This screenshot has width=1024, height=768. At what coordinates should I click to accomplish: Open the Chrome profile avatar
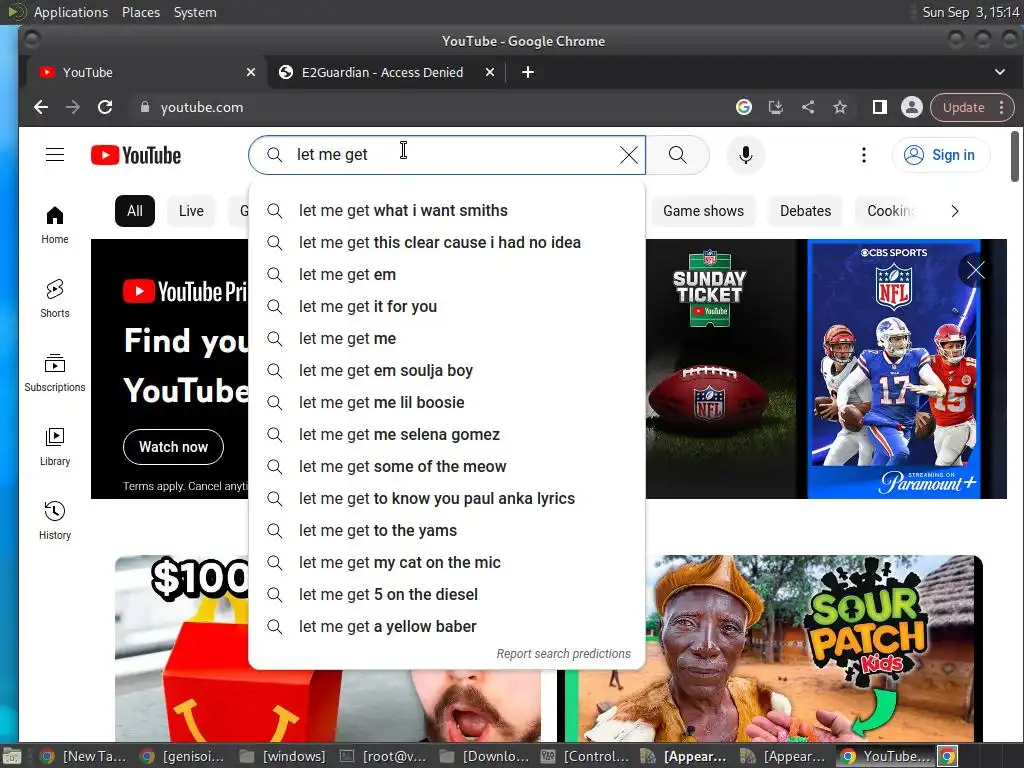(x=912, y=107)
